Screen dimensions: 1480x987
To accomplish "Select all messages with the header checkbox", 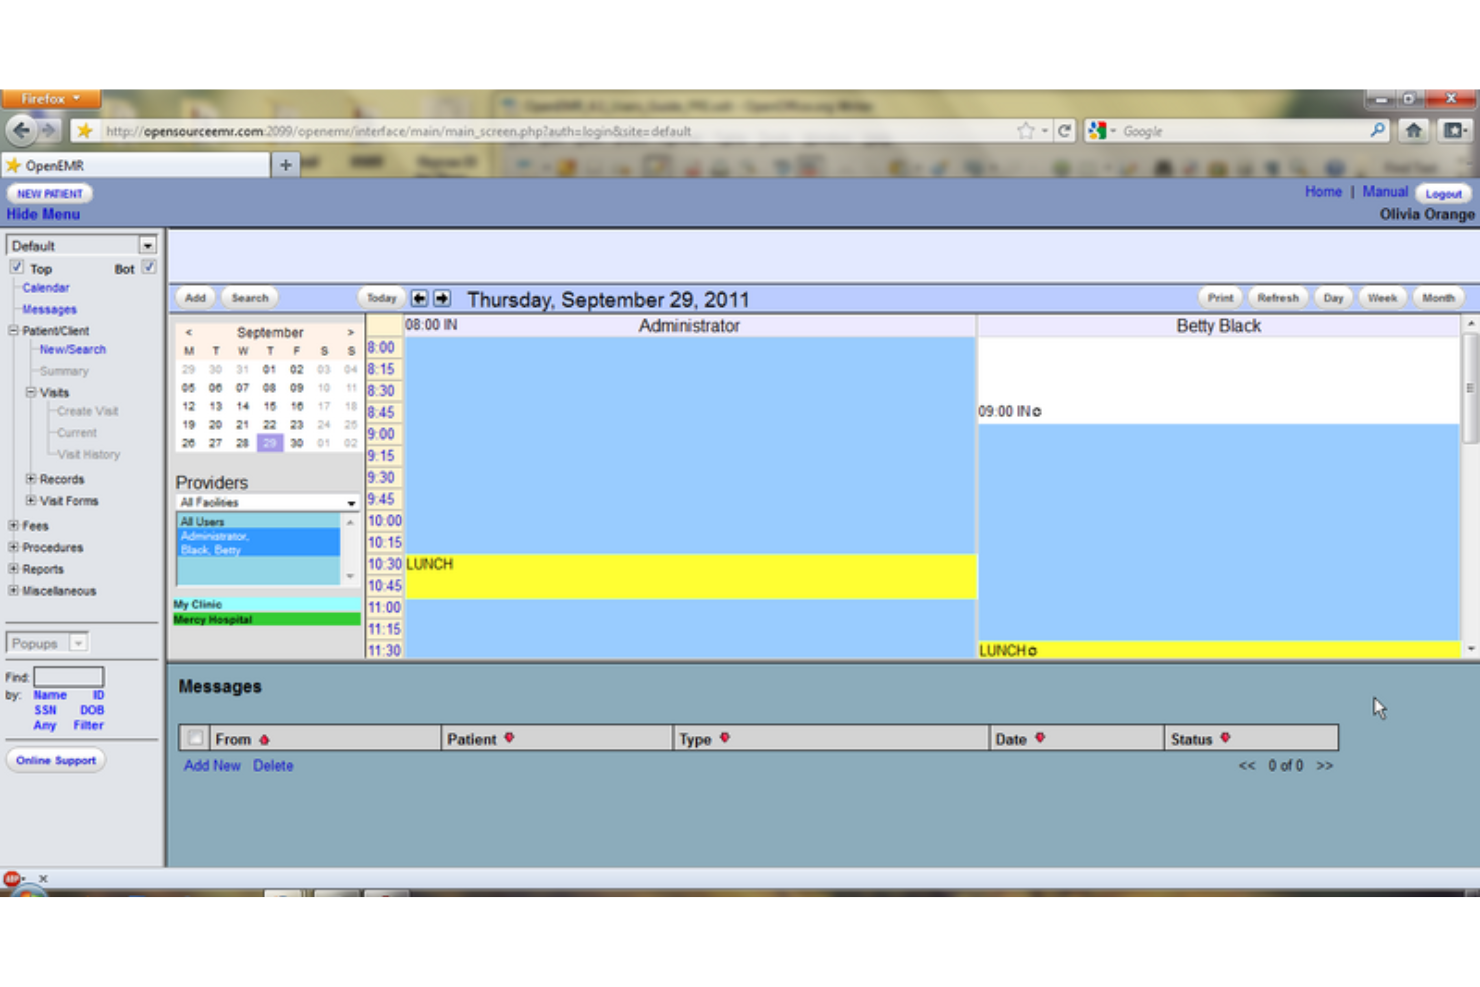I will click(x=196, y=737).
